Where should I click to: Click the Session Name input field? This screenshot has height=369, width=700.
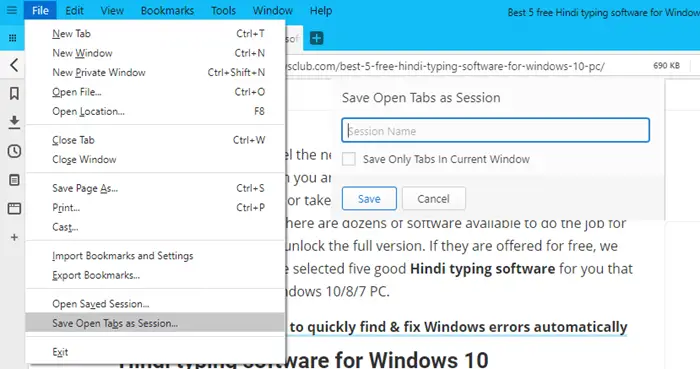pos(496,130)
